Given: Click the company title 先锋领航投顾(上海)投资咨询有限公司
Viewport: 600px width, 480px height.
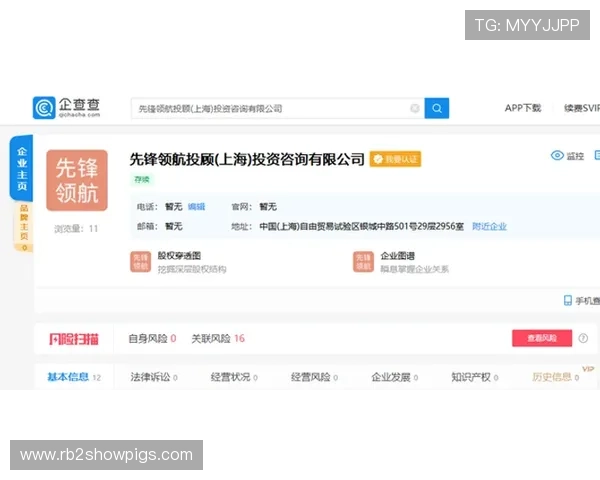Looking at the screenshot, I should (247, 159).
